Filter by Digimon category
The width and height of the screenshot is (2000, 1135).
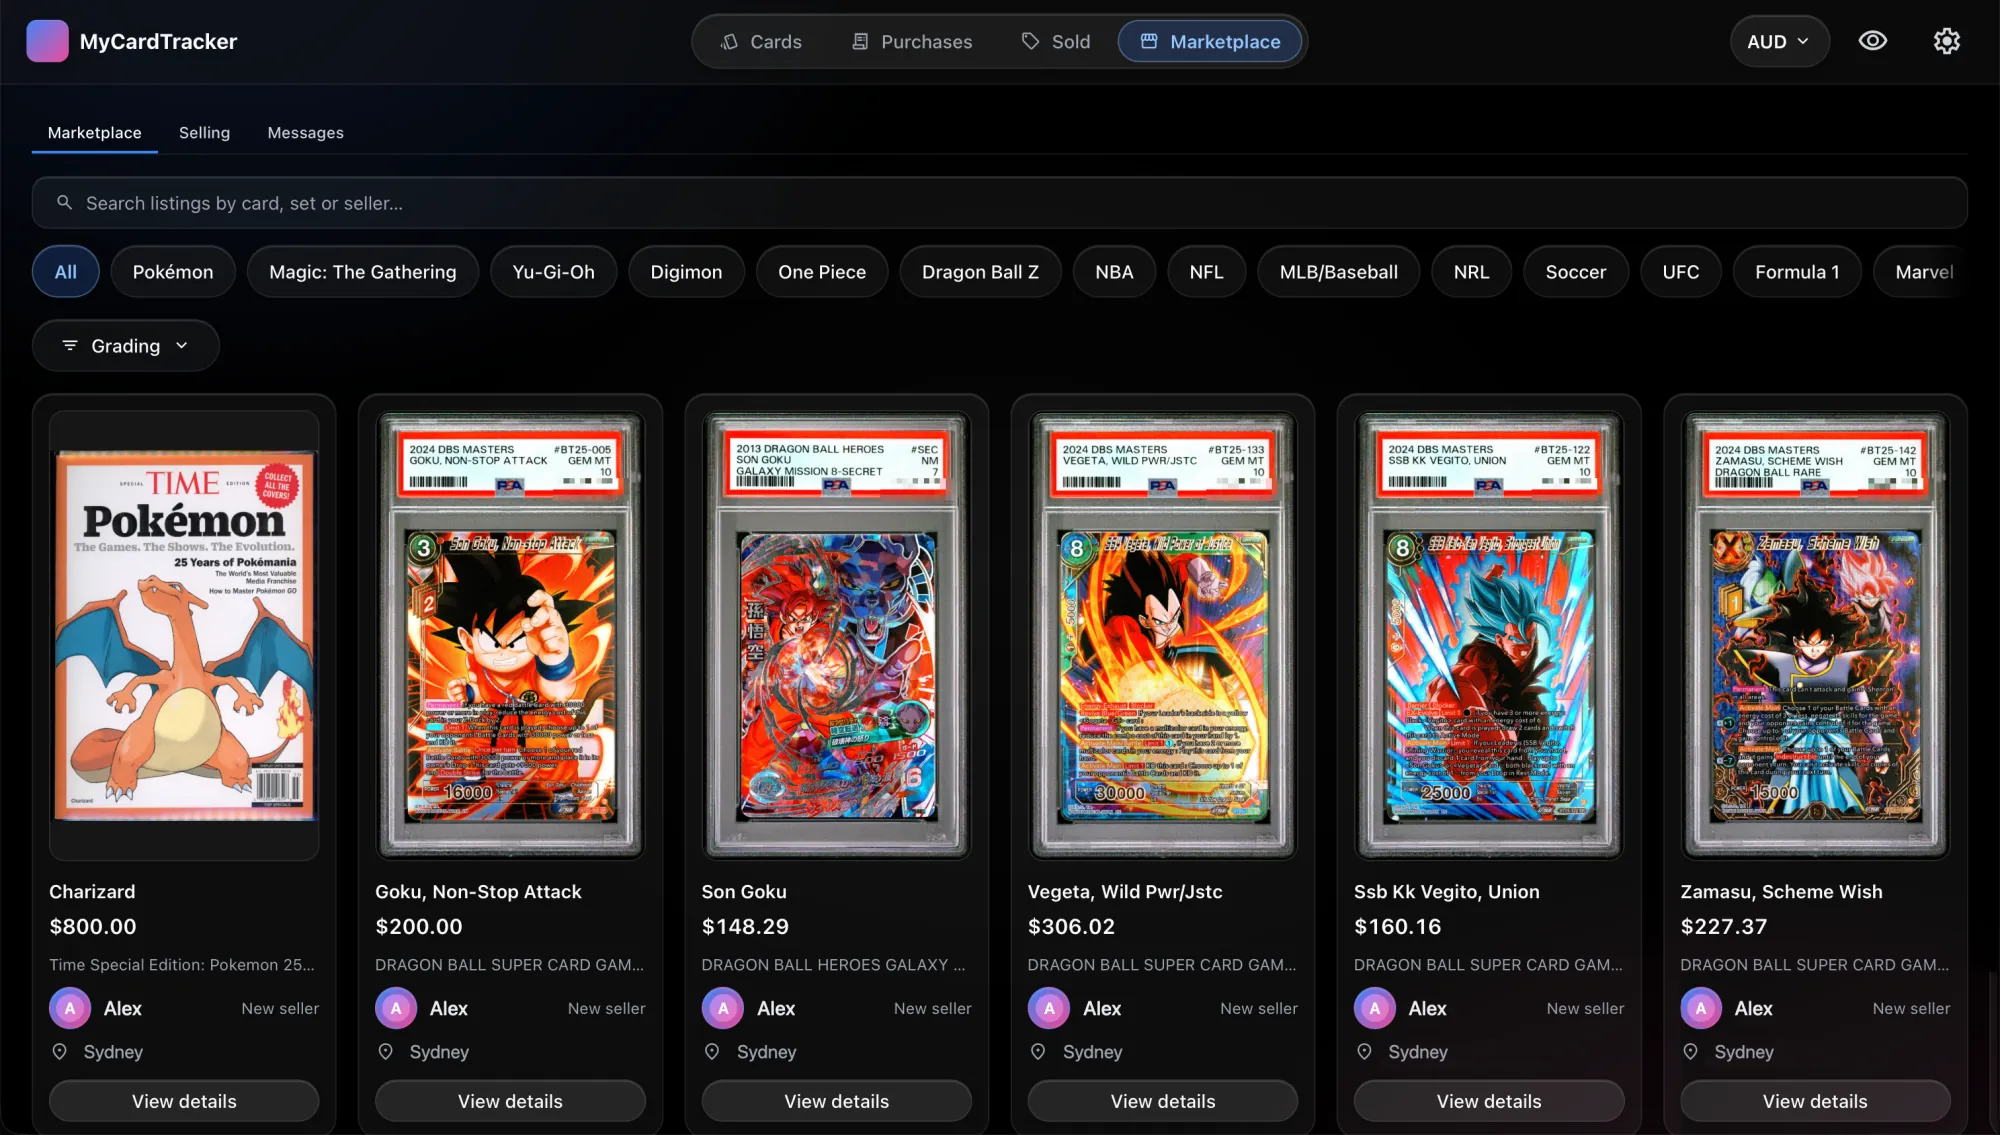point(686,272)
